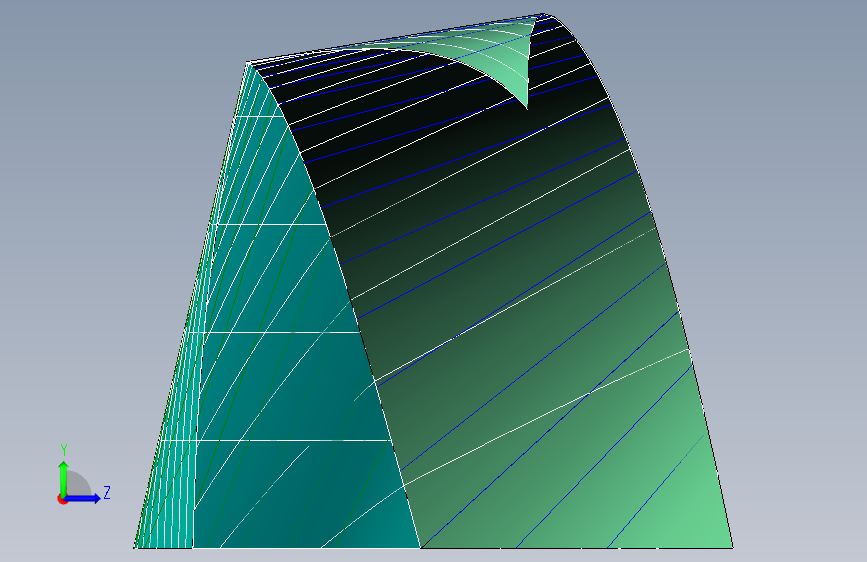Click the red X axis dot at triad origin
The width and height of the screenshot is (867, 562).
pos(62,499)
